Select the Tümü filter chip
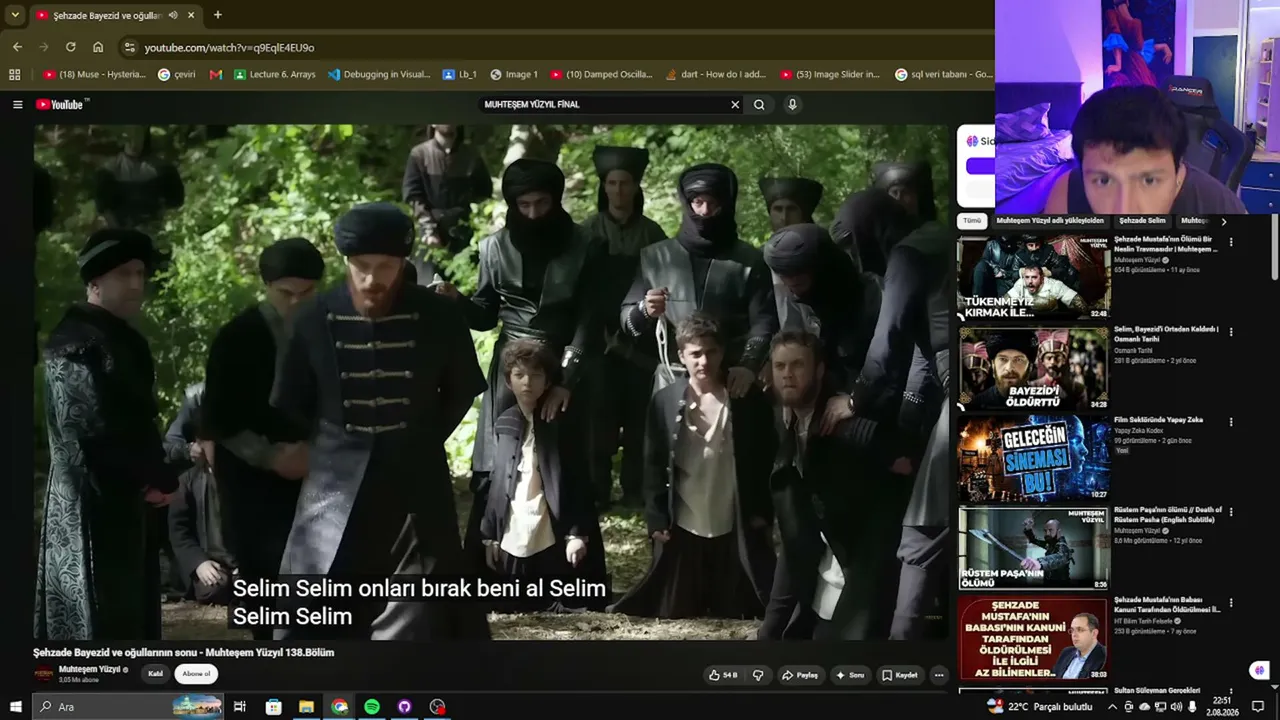 (972, 221)
